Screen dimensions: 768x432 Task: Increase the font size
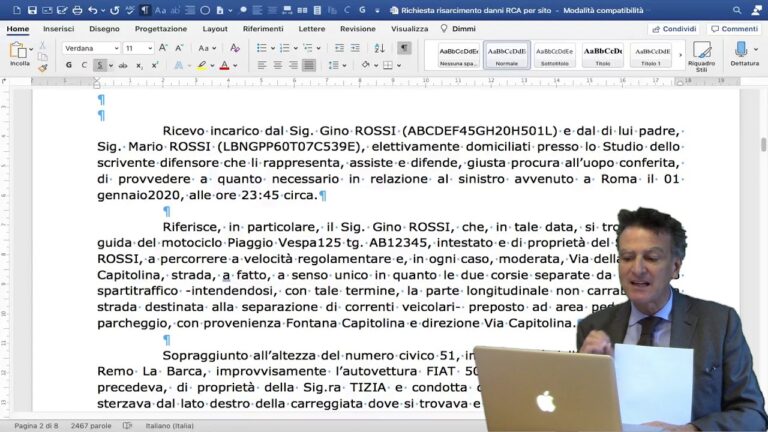pos(163,48)
